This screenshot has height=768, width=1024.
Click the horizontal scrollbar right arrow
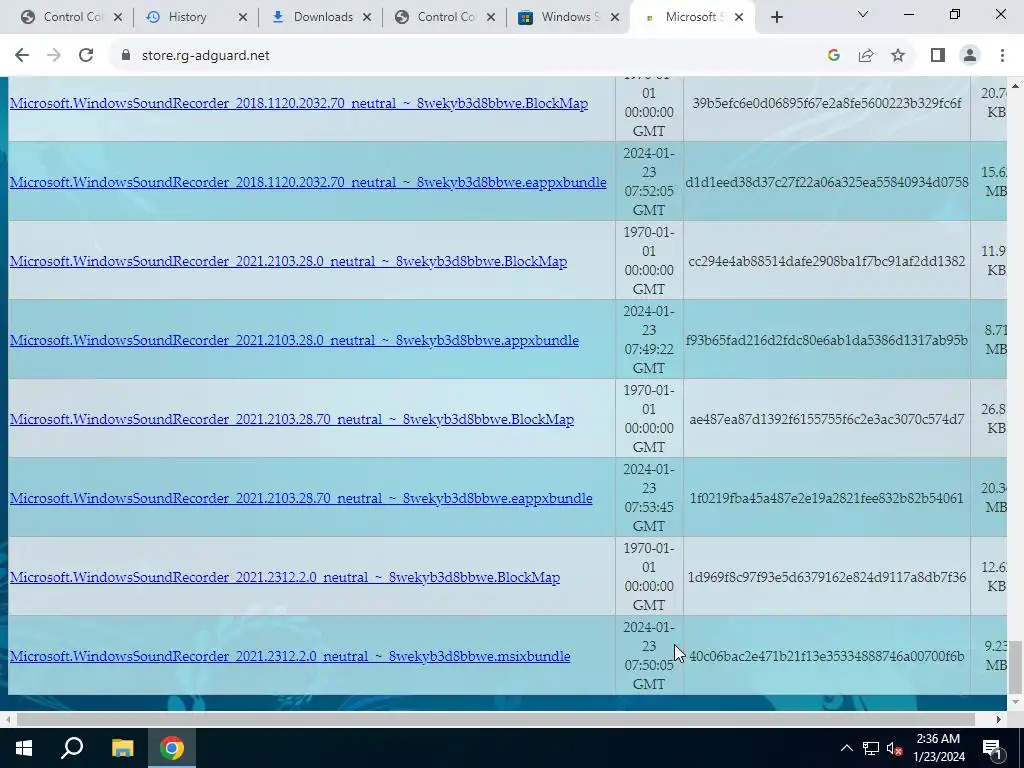click(x=999, y=719)
